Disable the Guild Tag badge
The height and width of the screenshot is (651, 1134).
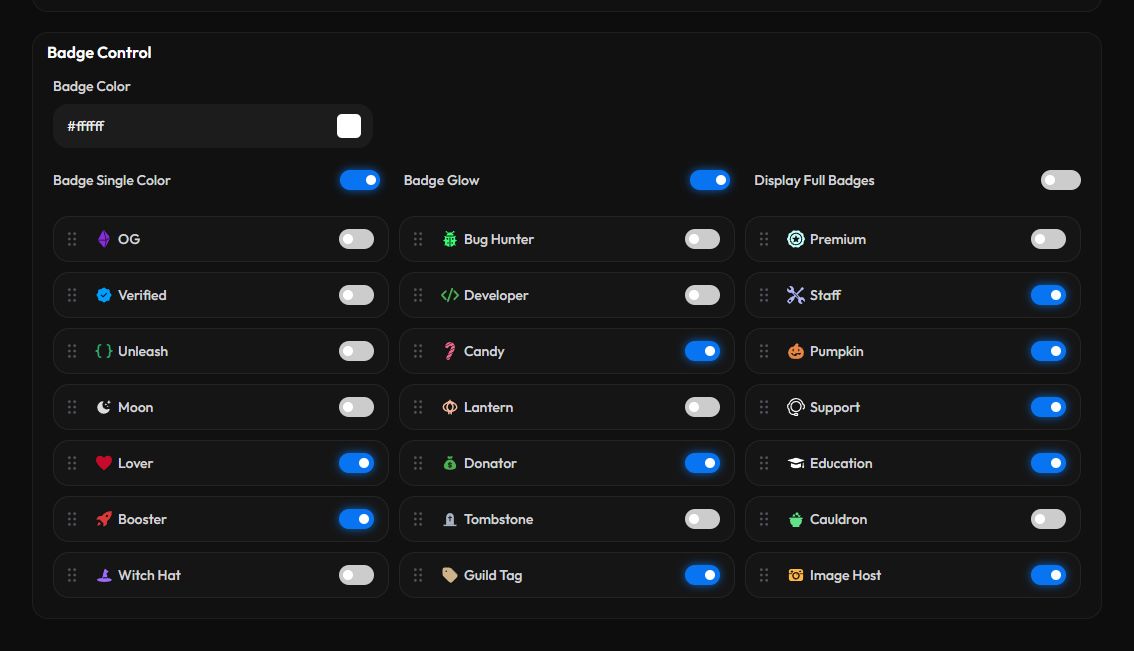click(x=702, y=575)
